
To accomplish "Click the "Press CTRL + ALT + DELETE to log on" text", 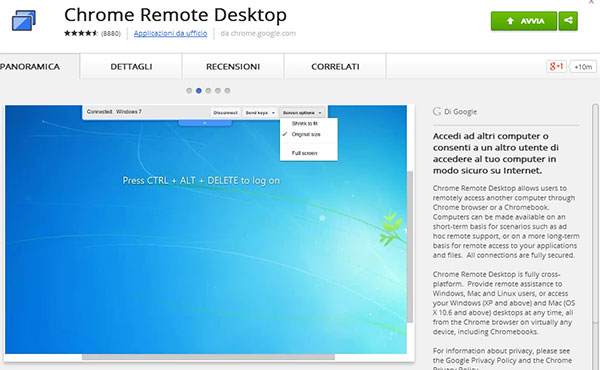I will click(x=201, y=181).
